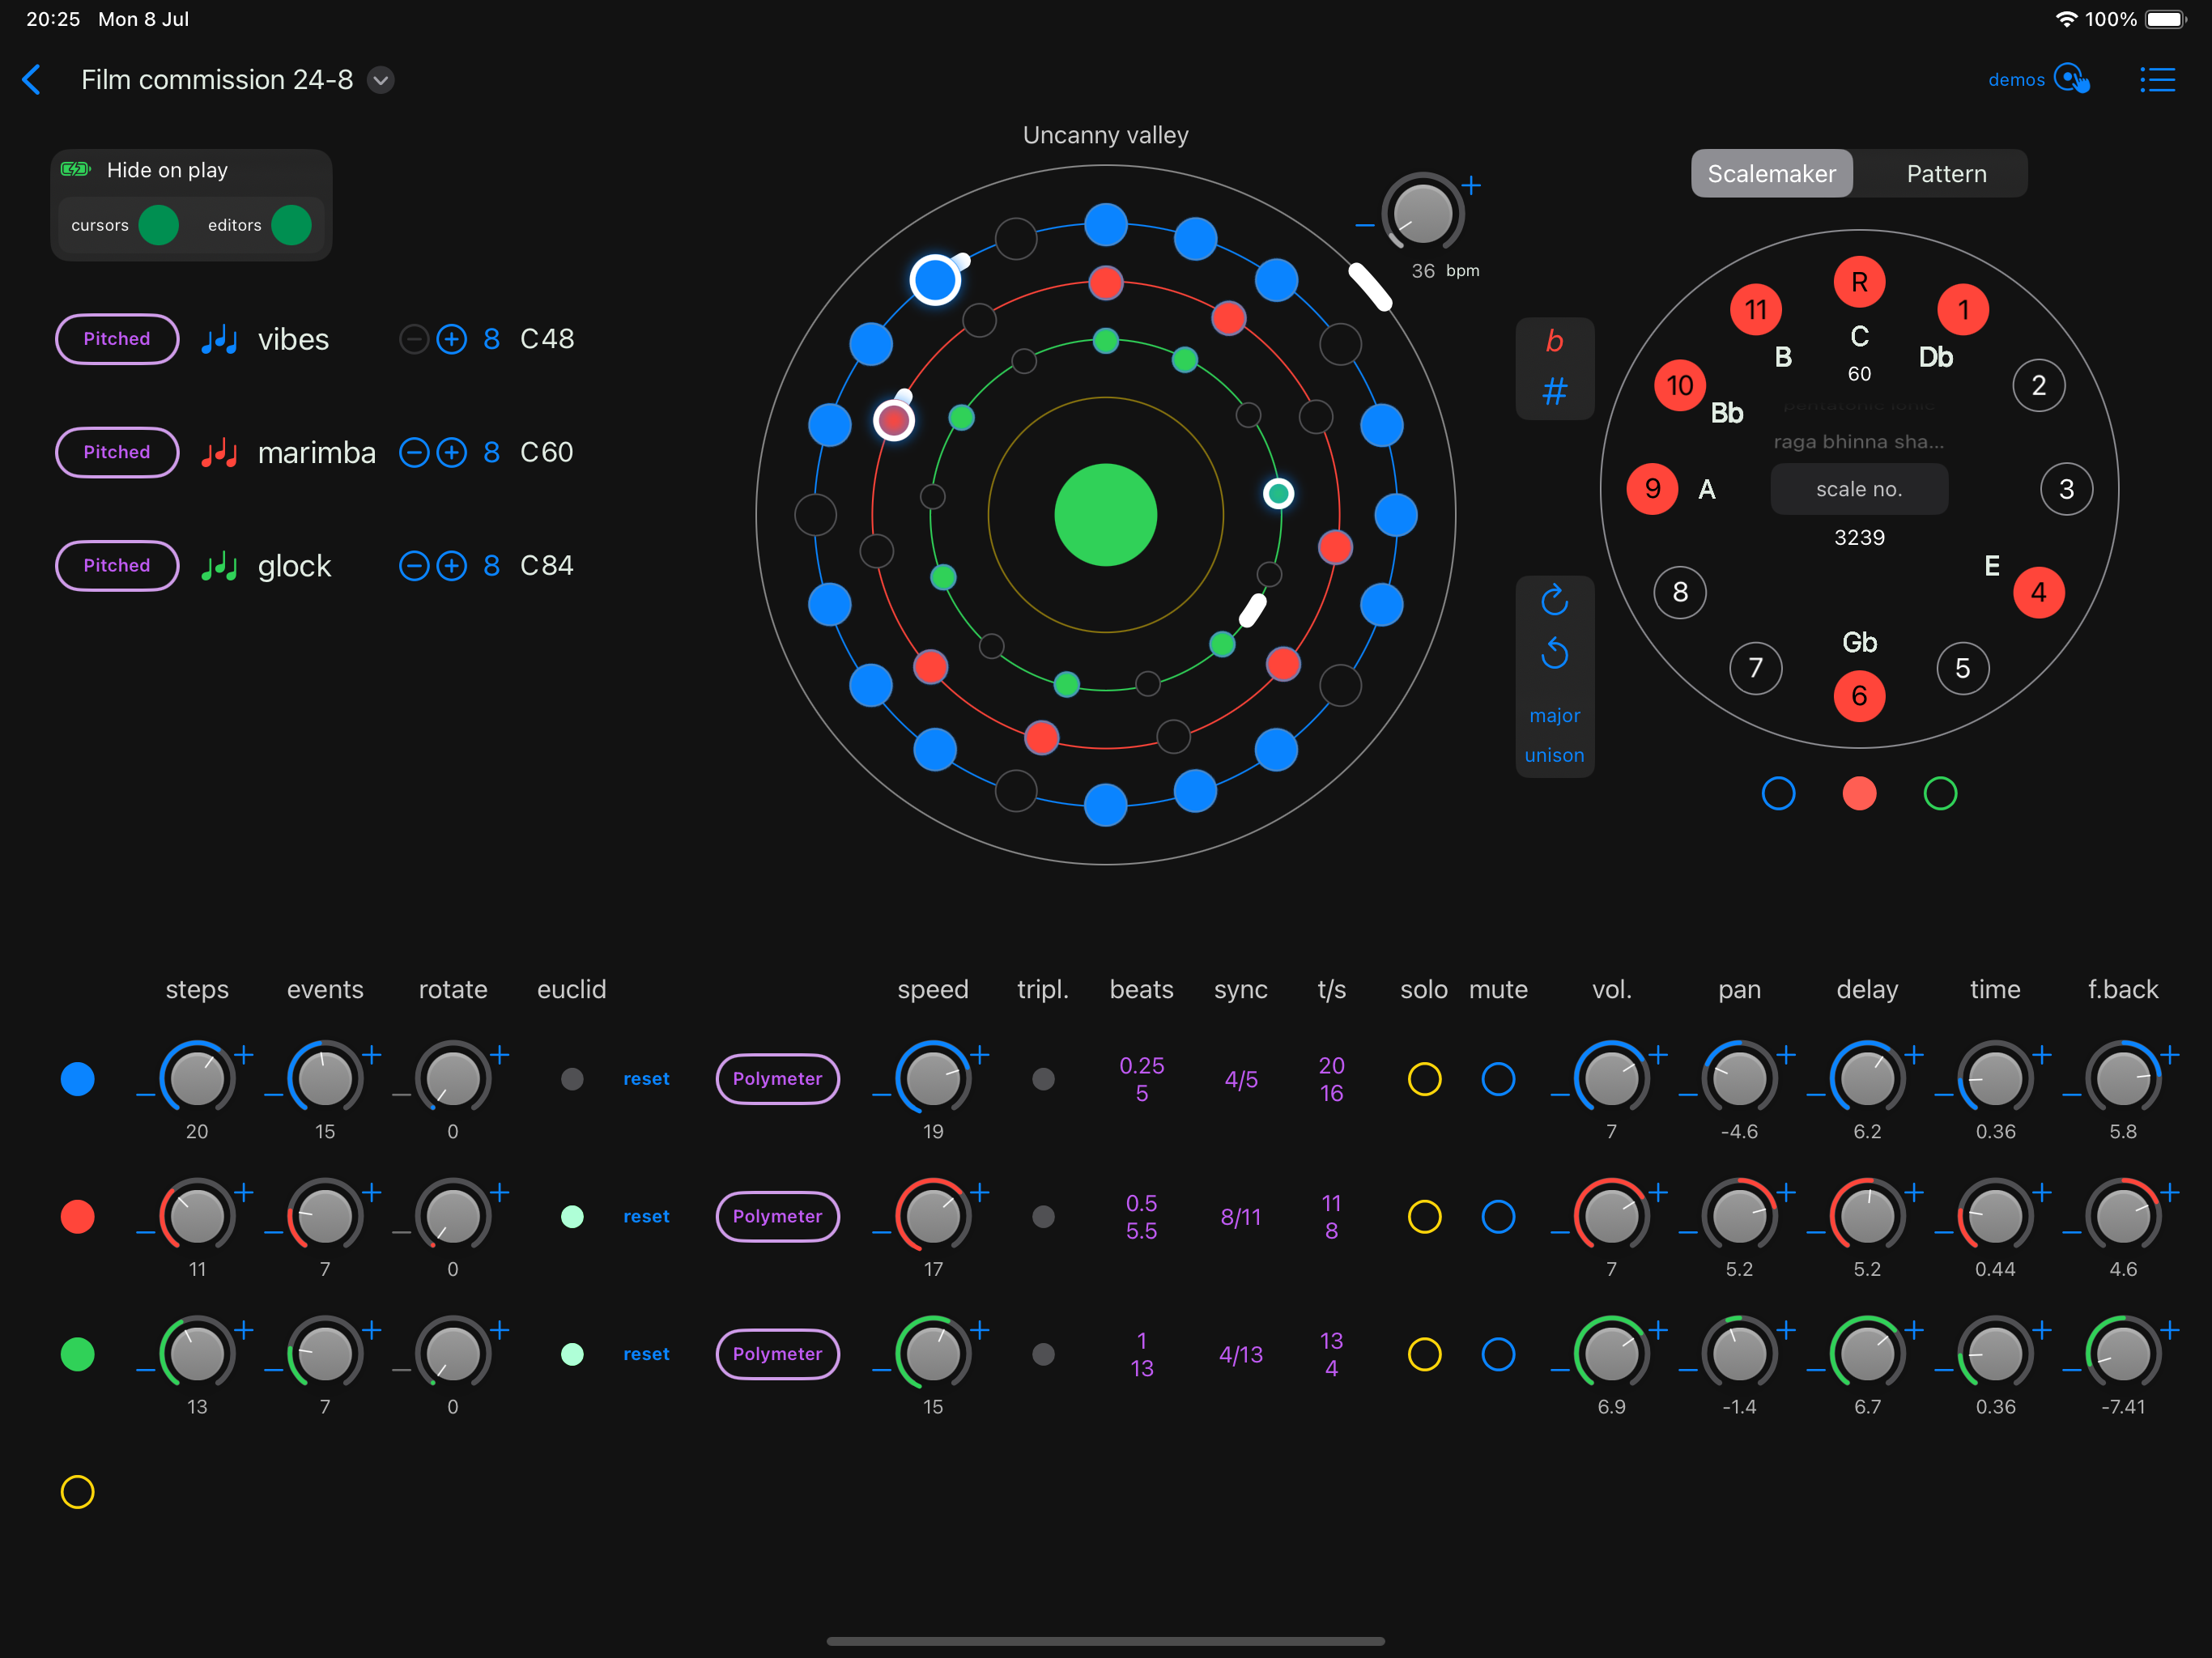2212x1658 pixels.
Task: Click the rotate clockwise arrow icon
Action: (x=1554, y=600)
